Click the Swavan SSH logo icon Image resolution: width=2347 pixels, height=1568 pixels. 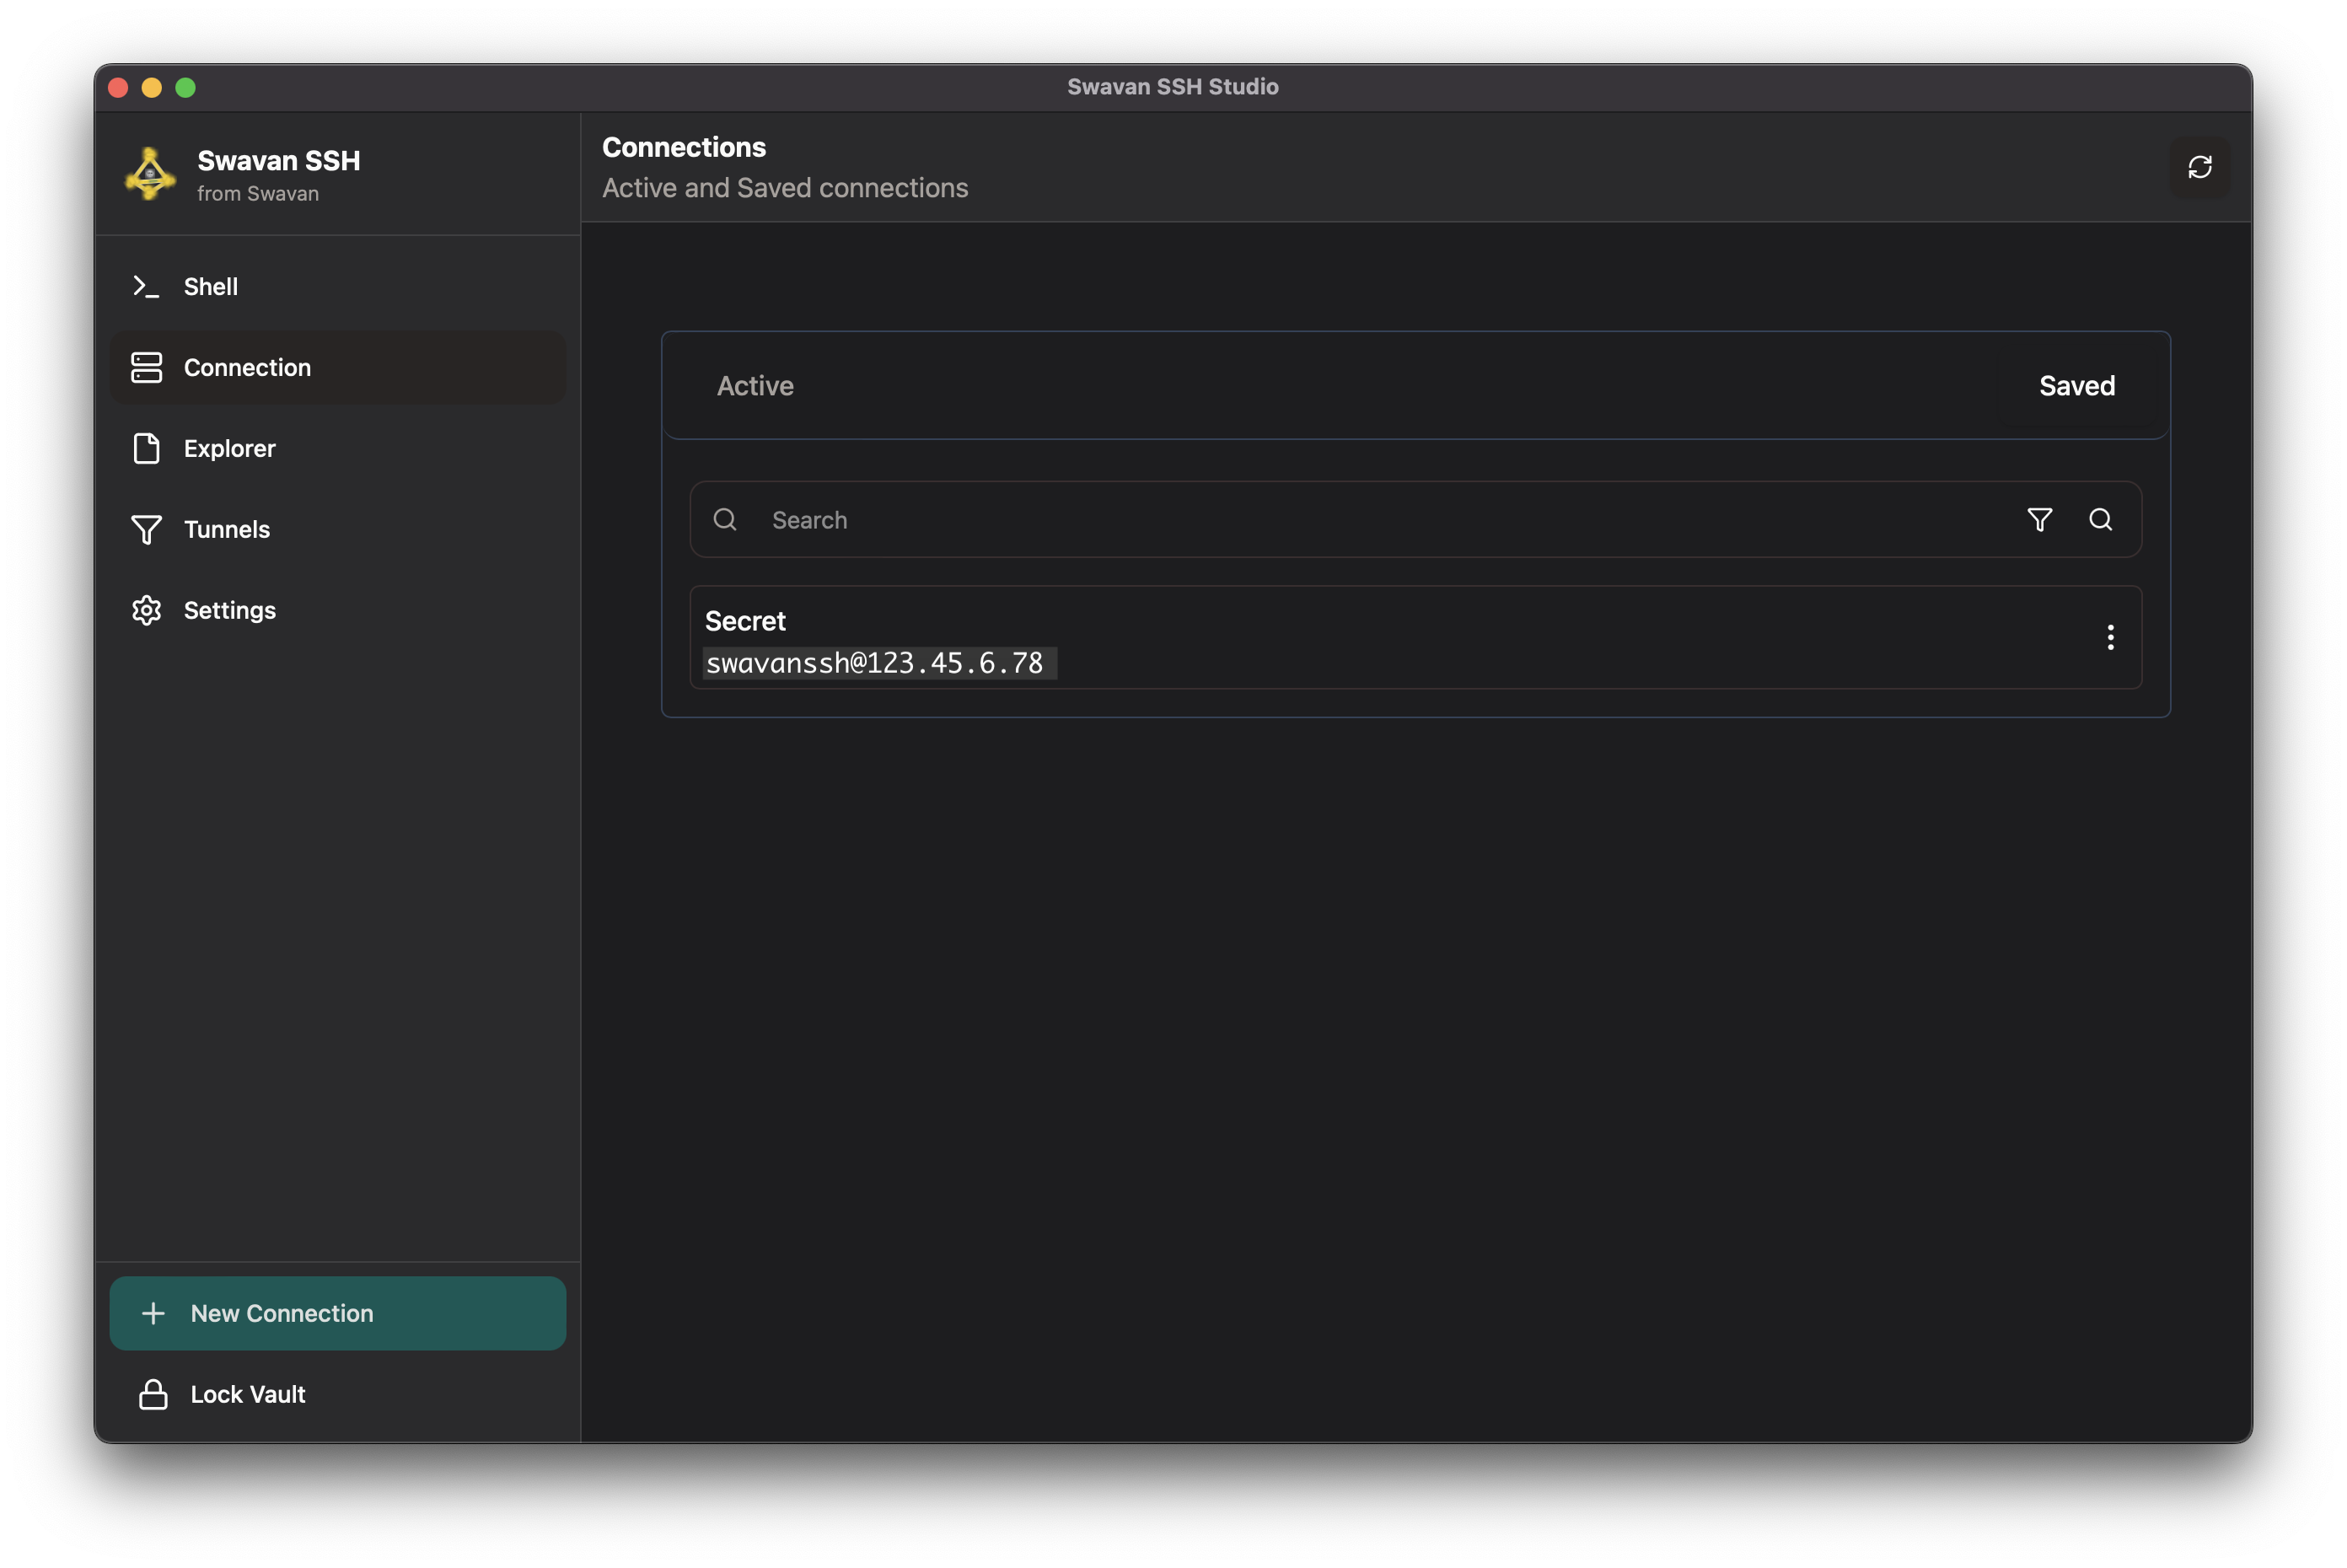(148, 174)
